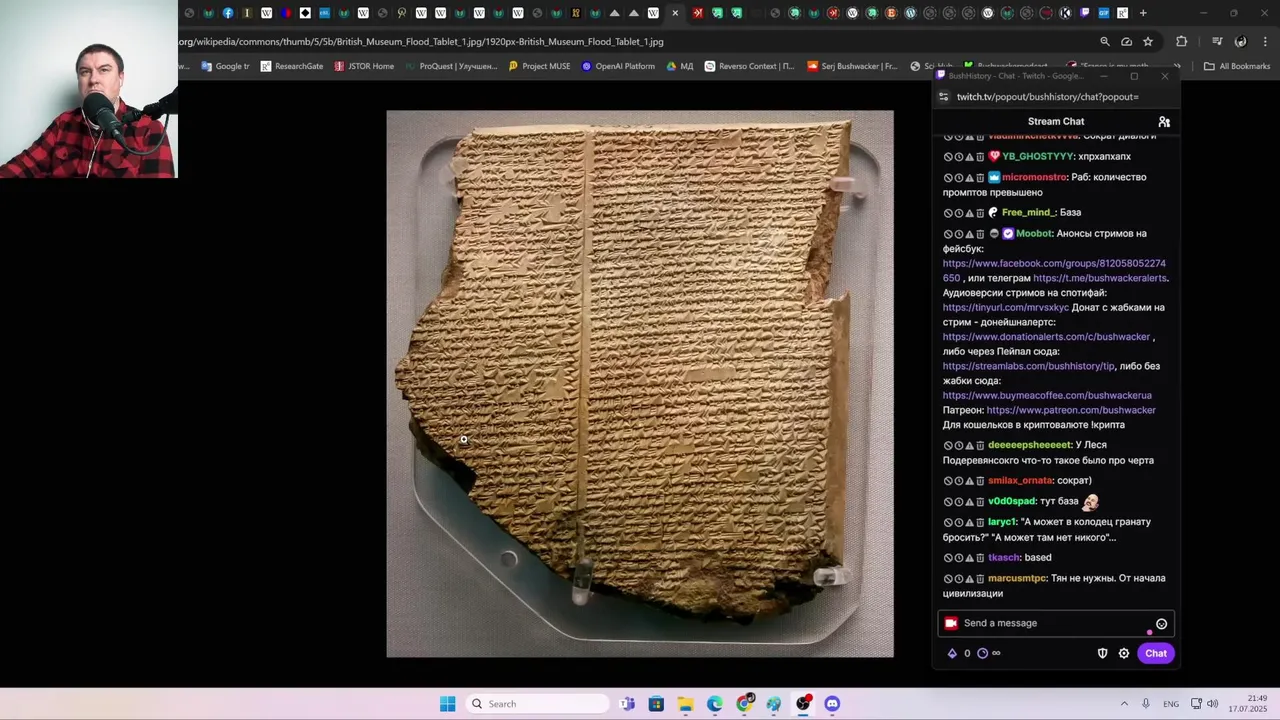Open Discord from the taskbar
This screenshot has height=720, width=1280.
[832, 704]
